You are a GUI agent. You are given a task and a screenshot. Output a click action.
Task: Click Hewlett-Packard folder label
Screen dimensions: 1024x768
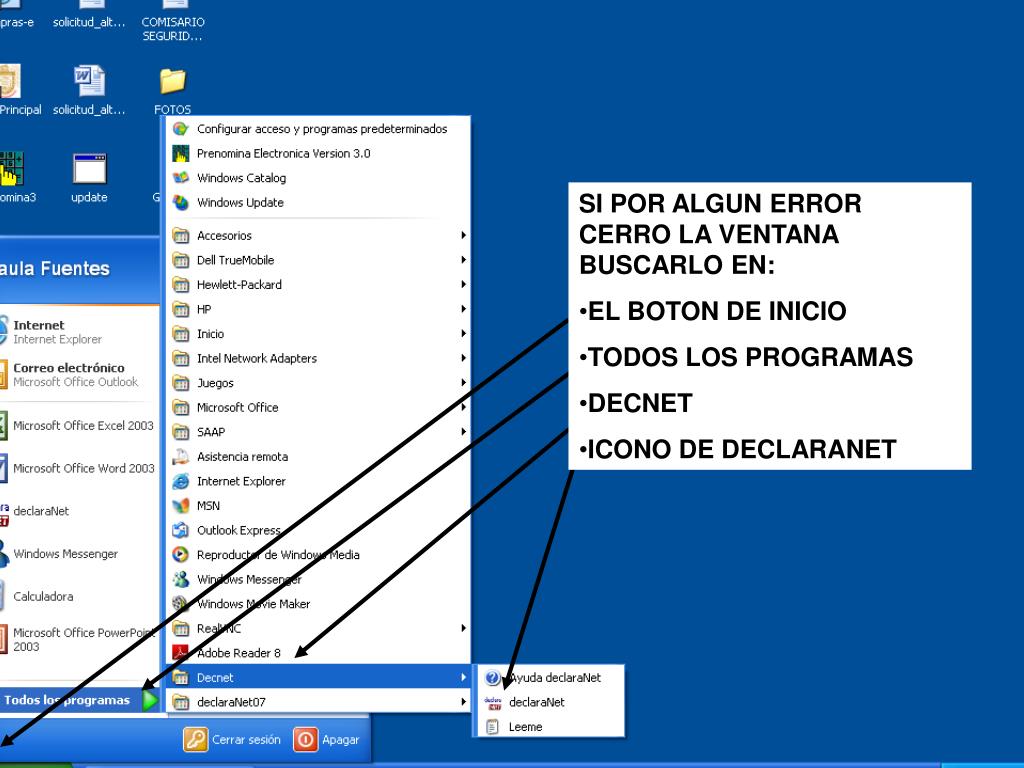pyautogui.click(x=239, y=285)
